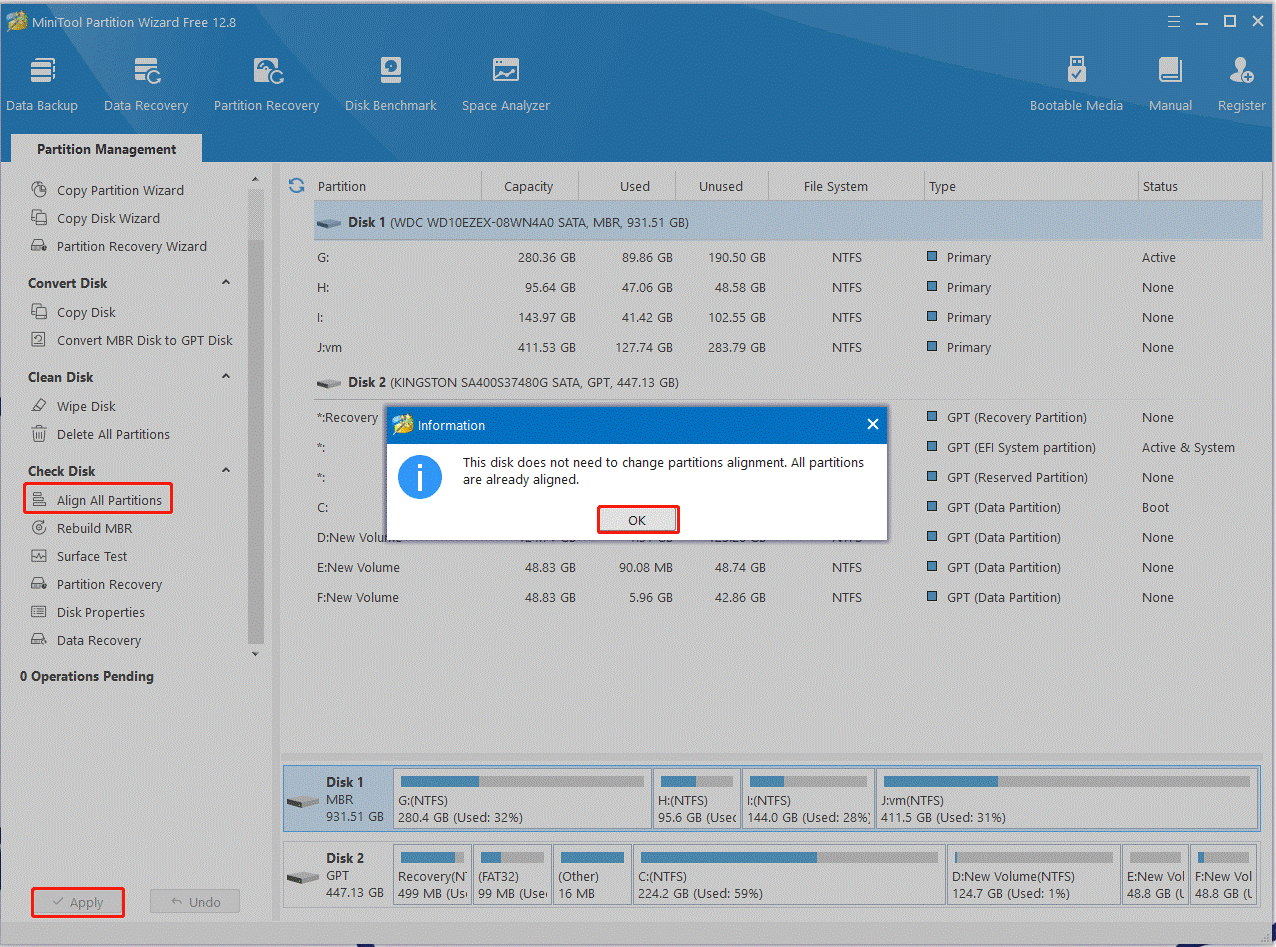The image size is (1276, 947).
Task: Click (Other) 16 MB block in disk map
Action: pos(592,875)
